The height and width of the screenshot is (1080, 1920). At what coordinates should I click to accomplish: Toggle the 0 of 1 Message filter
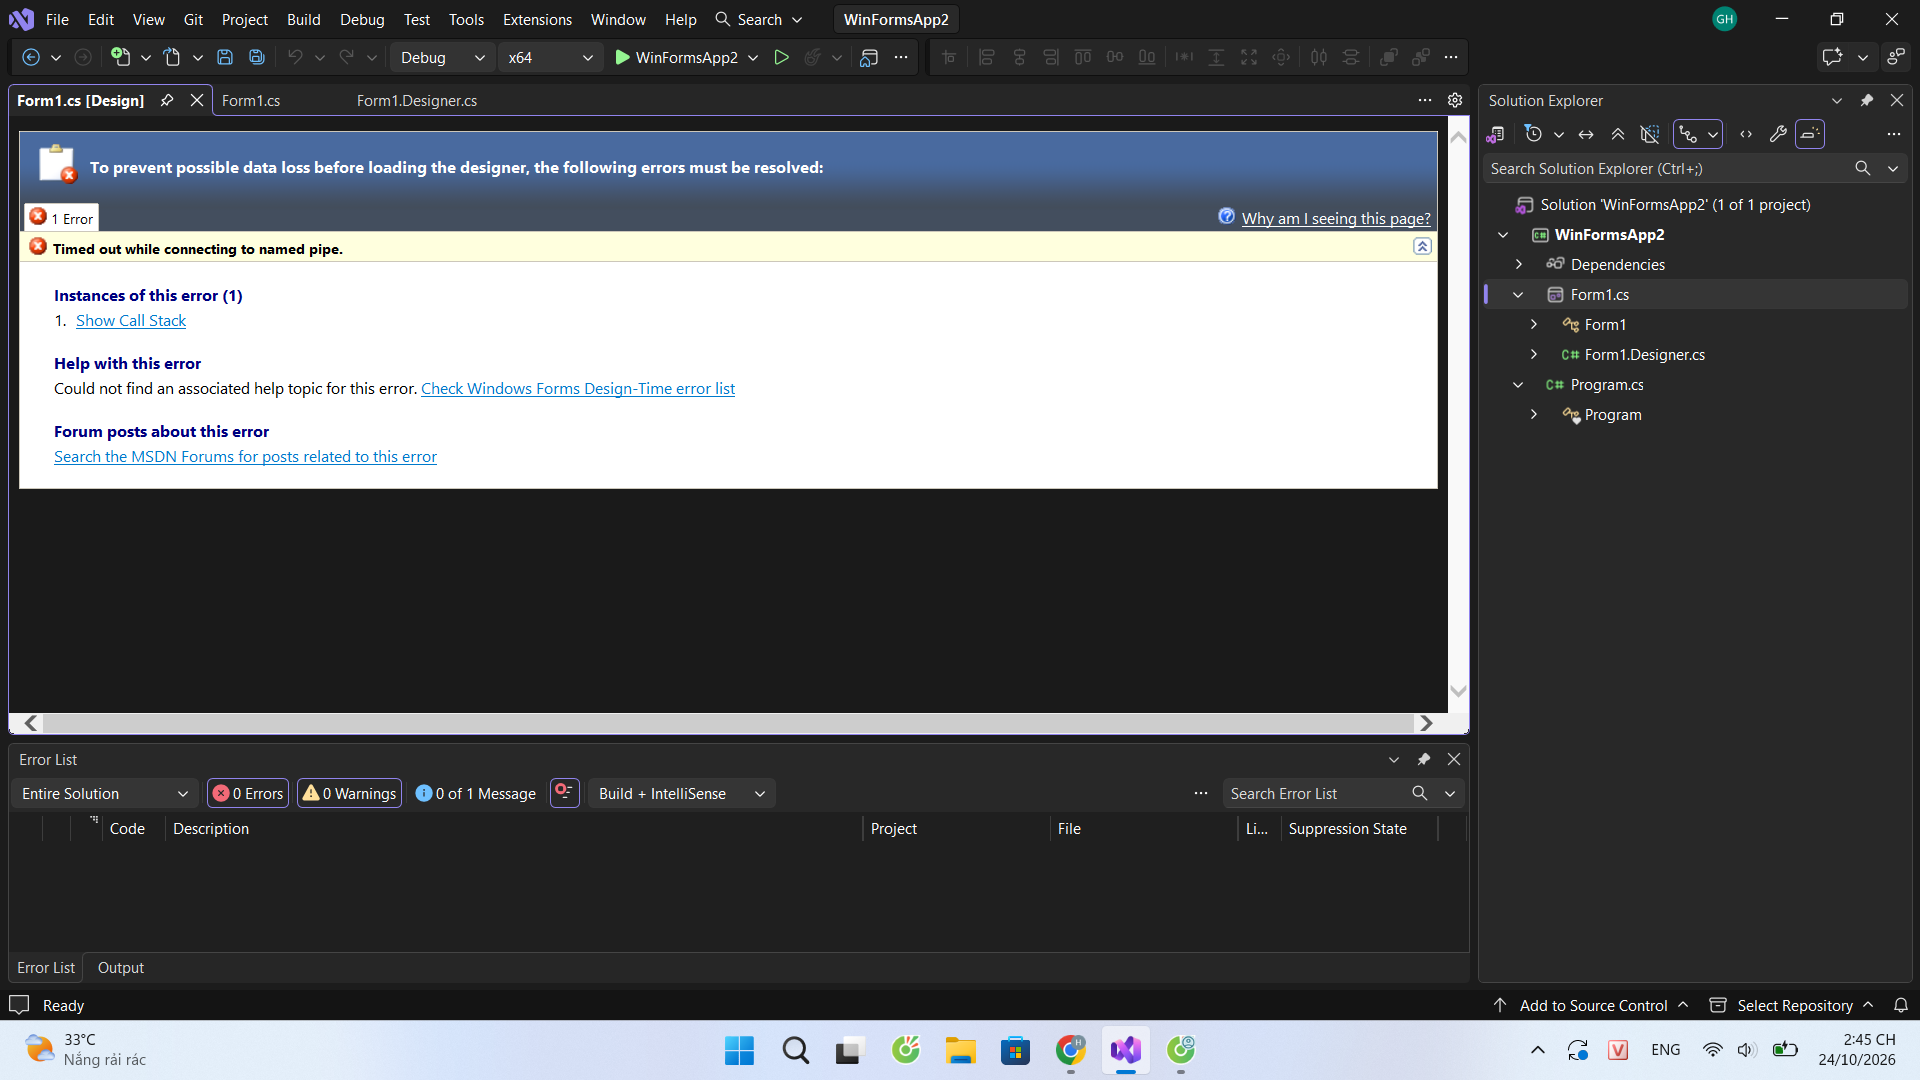point(476,793)
